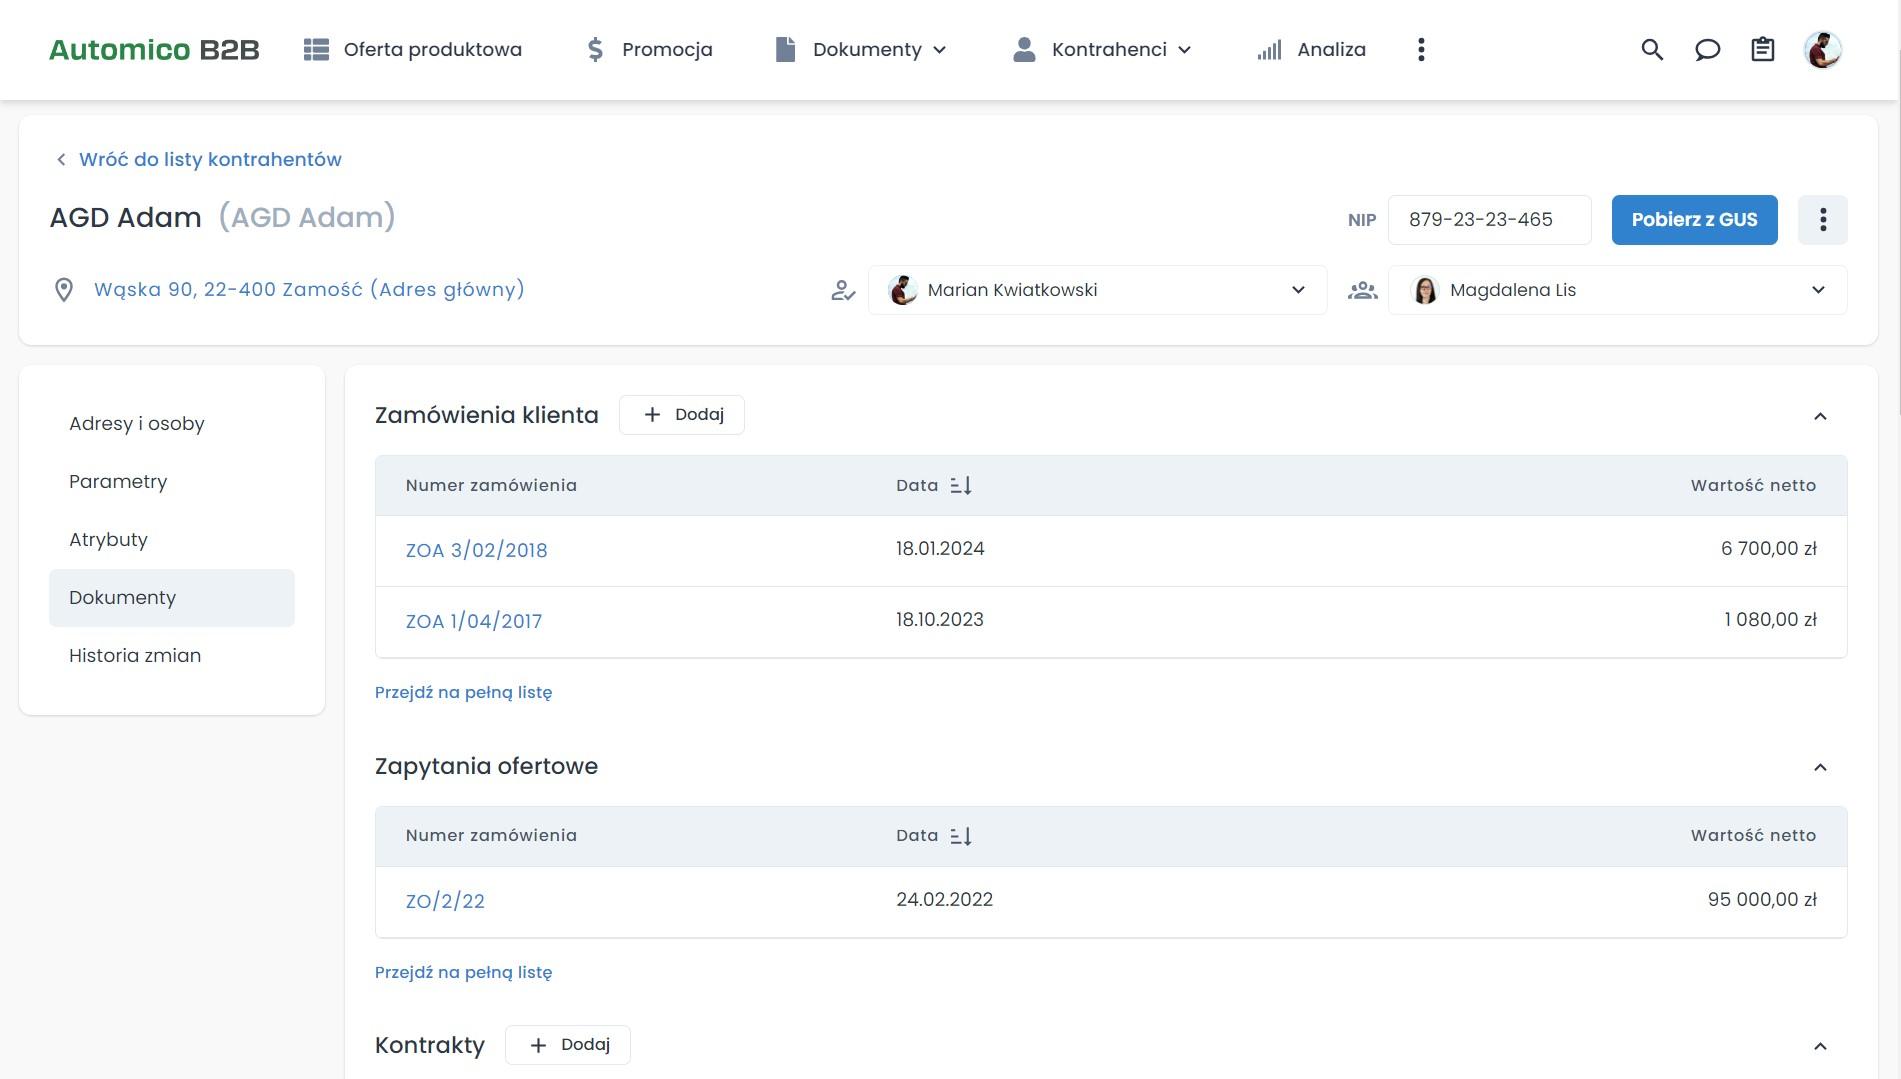This screenshot has width=1901, height=1079.
Task: Click the location pin icon by address
Action: click(x=64, y=290)
